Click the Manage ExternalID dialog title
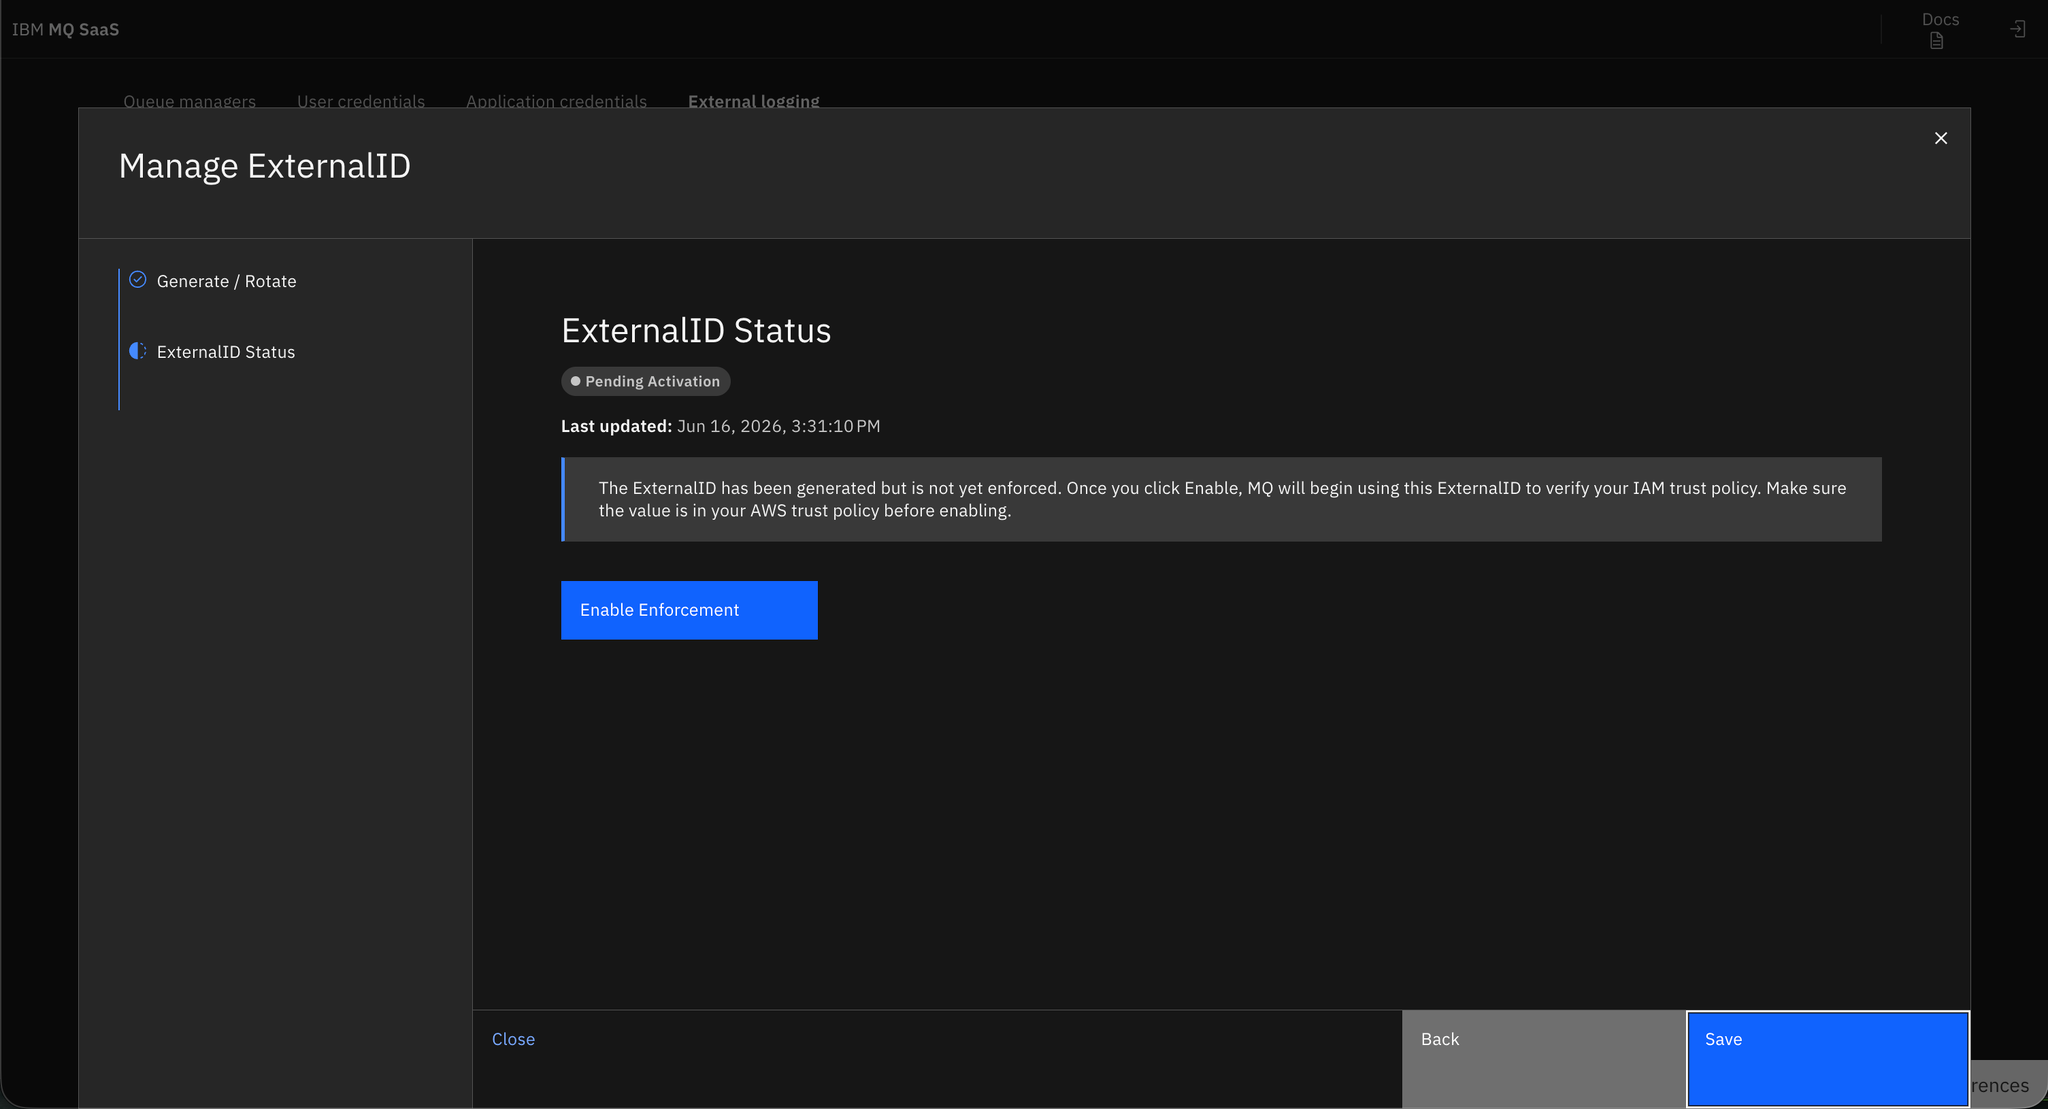 point(265,166)
